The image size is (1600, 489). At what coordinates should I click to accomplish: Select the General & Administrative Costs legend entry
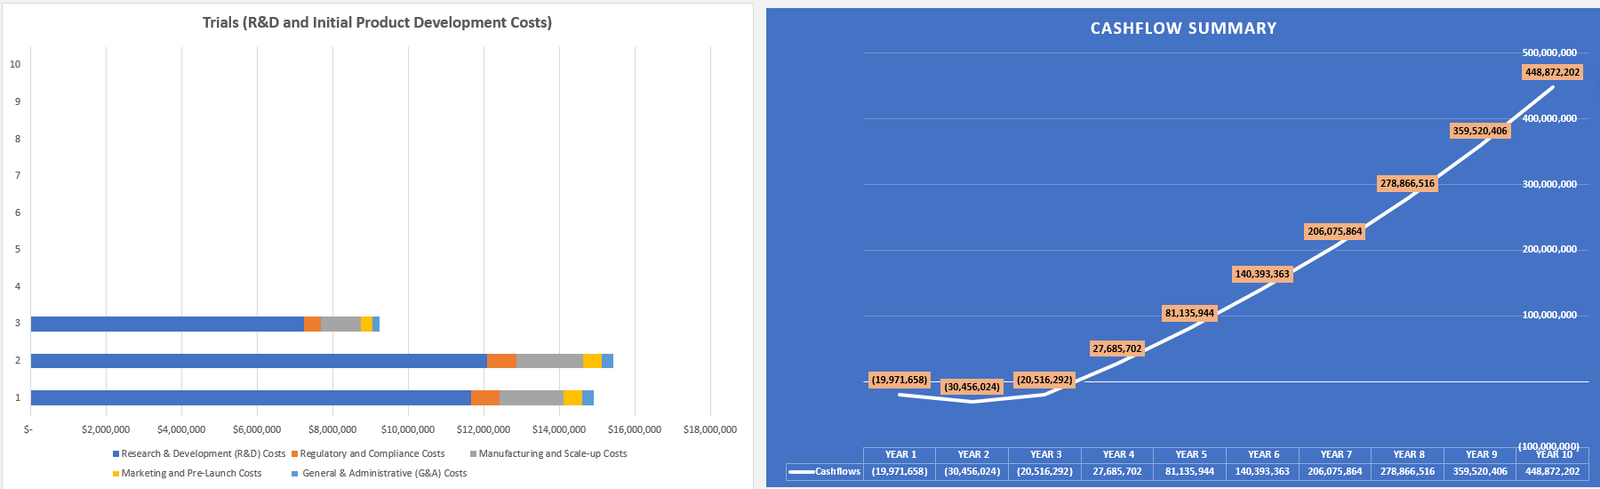(384, 474)
